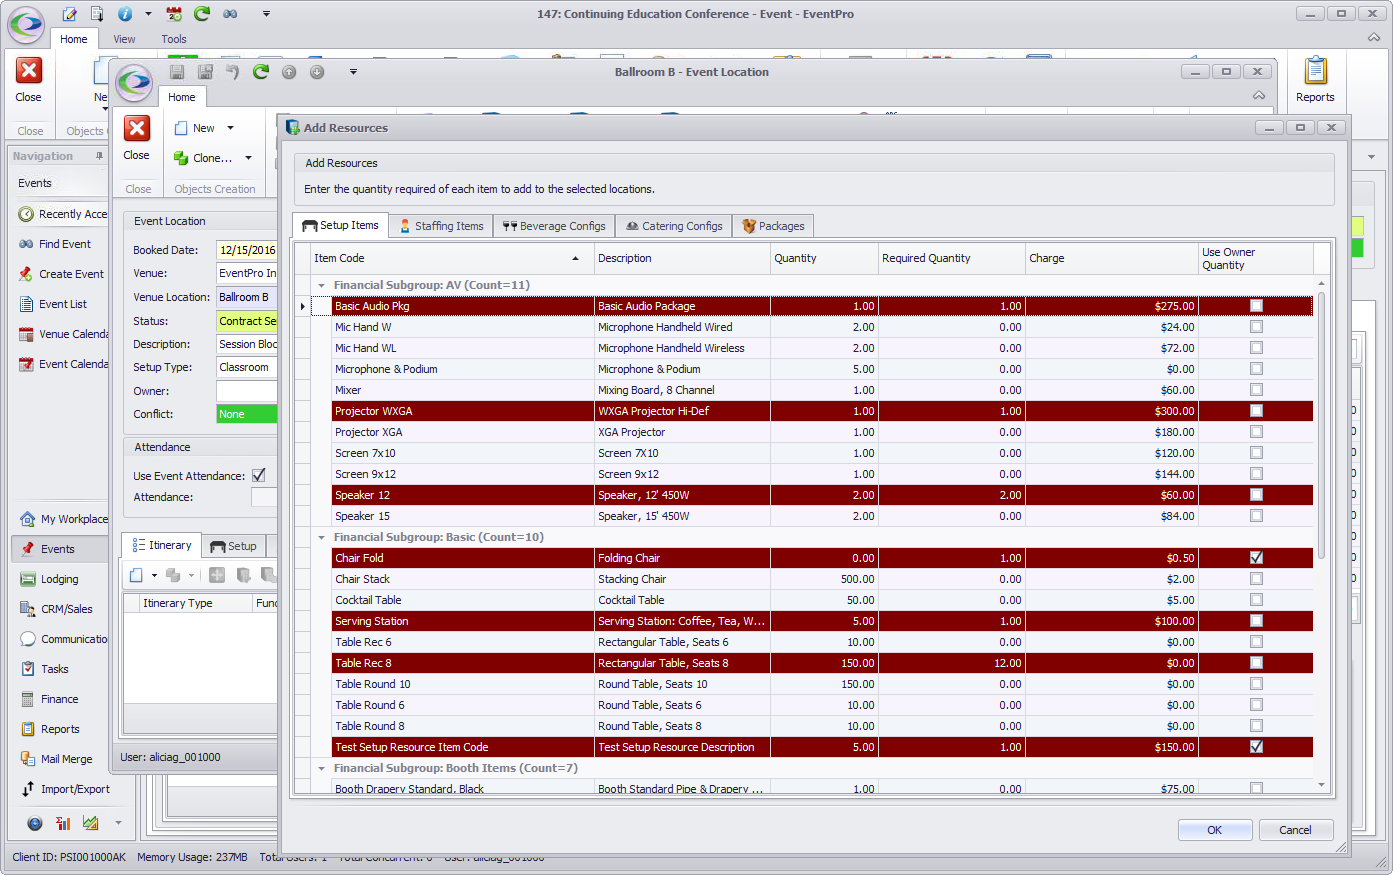Click the sigma chart icon at navigation bottom
The image size is (1393, 875).
coord(63,823)
